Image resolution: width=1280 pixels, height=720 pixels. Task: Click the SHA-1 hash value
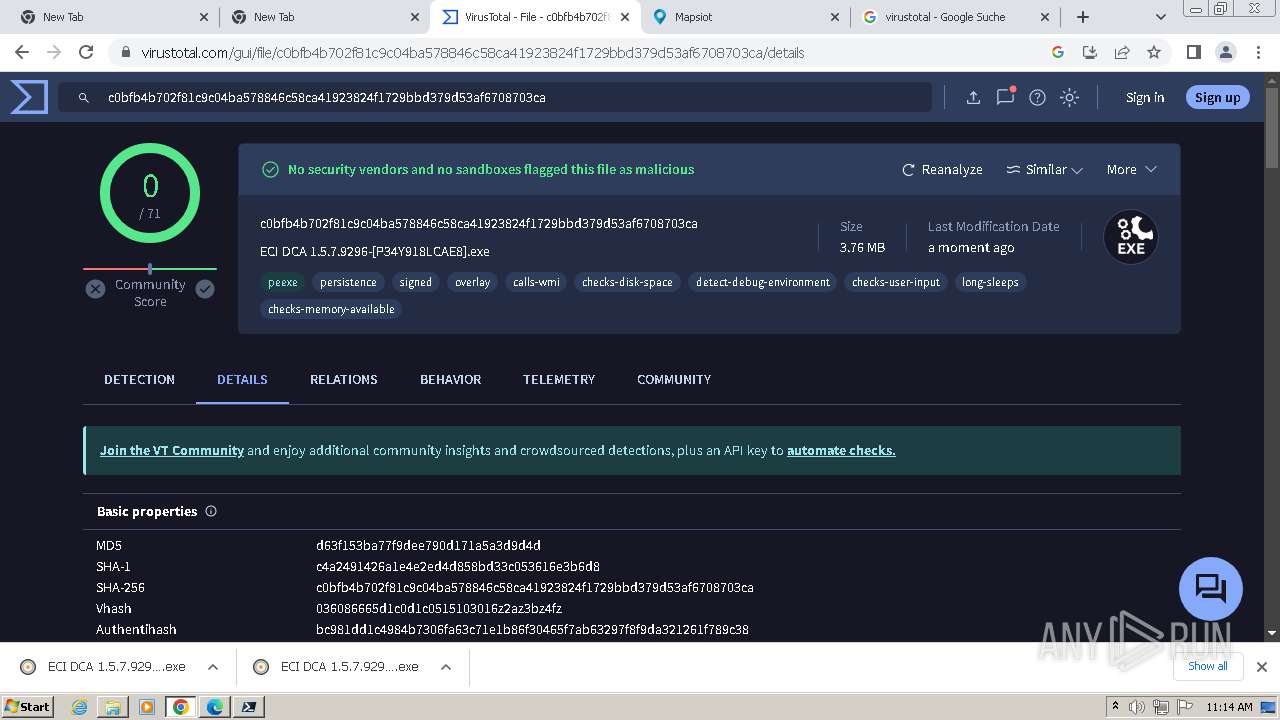point(458,566)
